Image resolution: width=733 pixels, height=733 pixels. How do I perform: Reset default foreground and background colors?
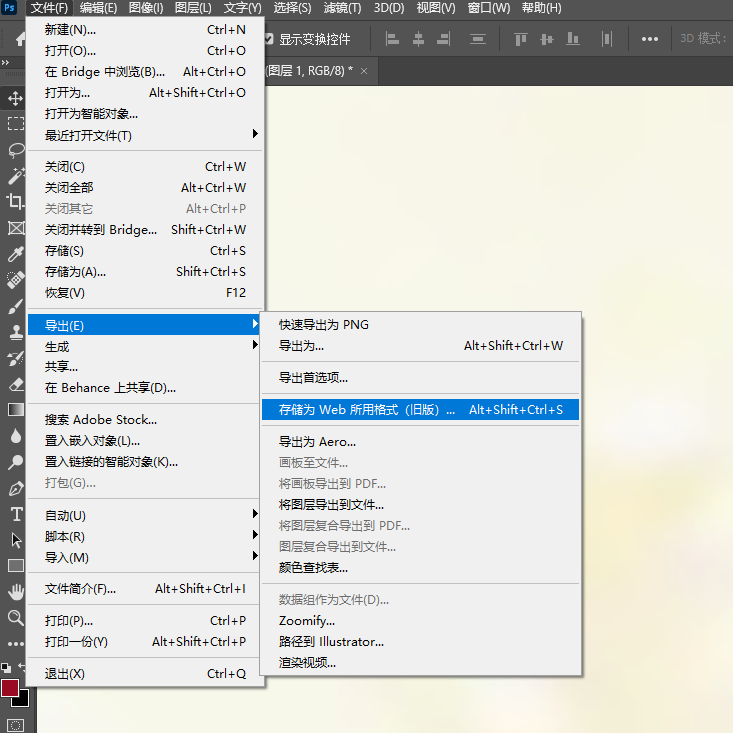pyautogui.click(x=6, y=668)
